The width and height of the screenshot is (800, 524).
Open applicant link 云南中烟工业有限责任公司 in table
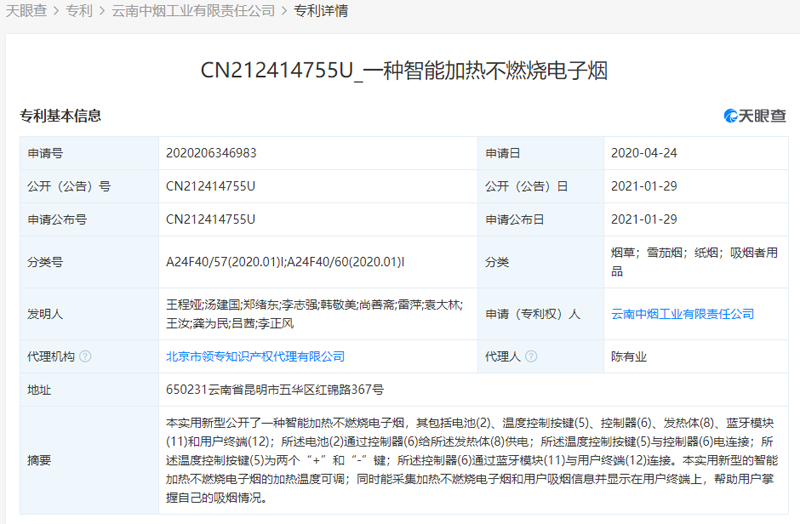point(683,314)
